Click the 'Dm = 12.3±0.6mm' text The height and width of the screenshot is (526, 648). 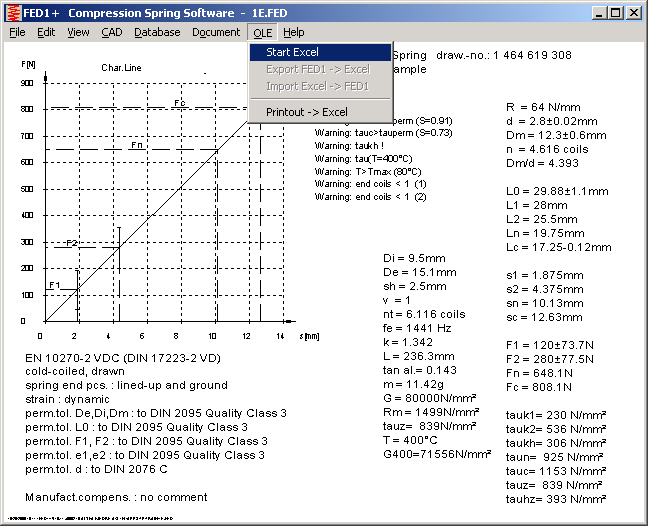click(x=556, y=136)
